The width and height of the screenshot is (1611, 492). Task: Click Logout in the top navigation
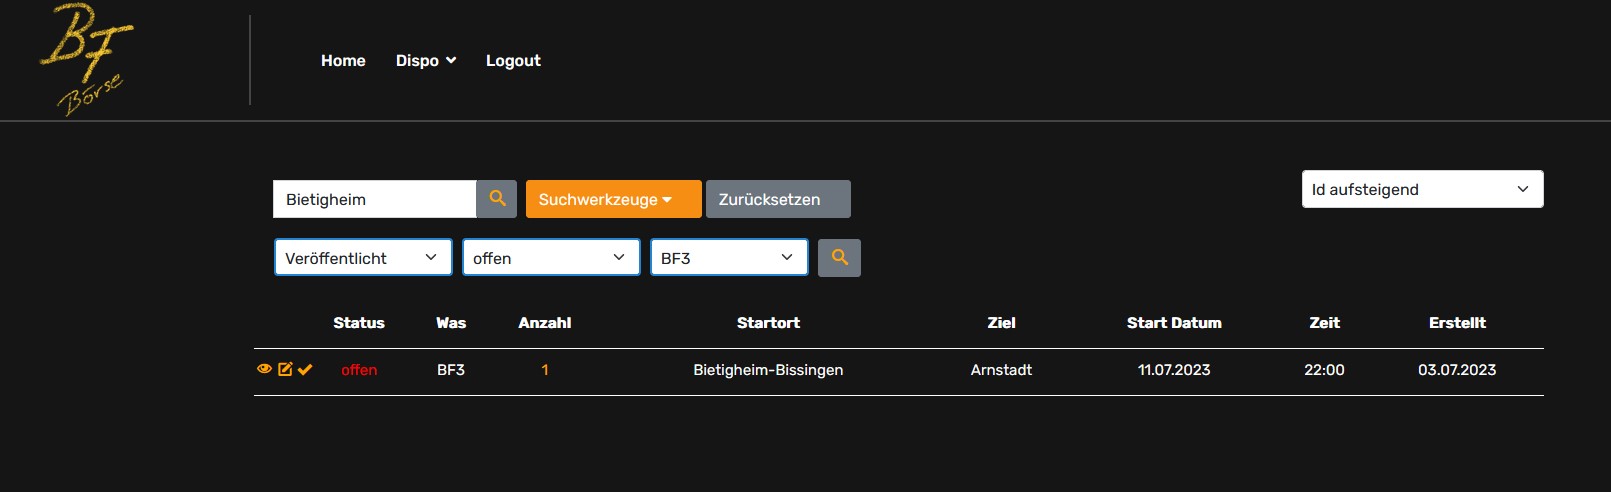point(513,61)
